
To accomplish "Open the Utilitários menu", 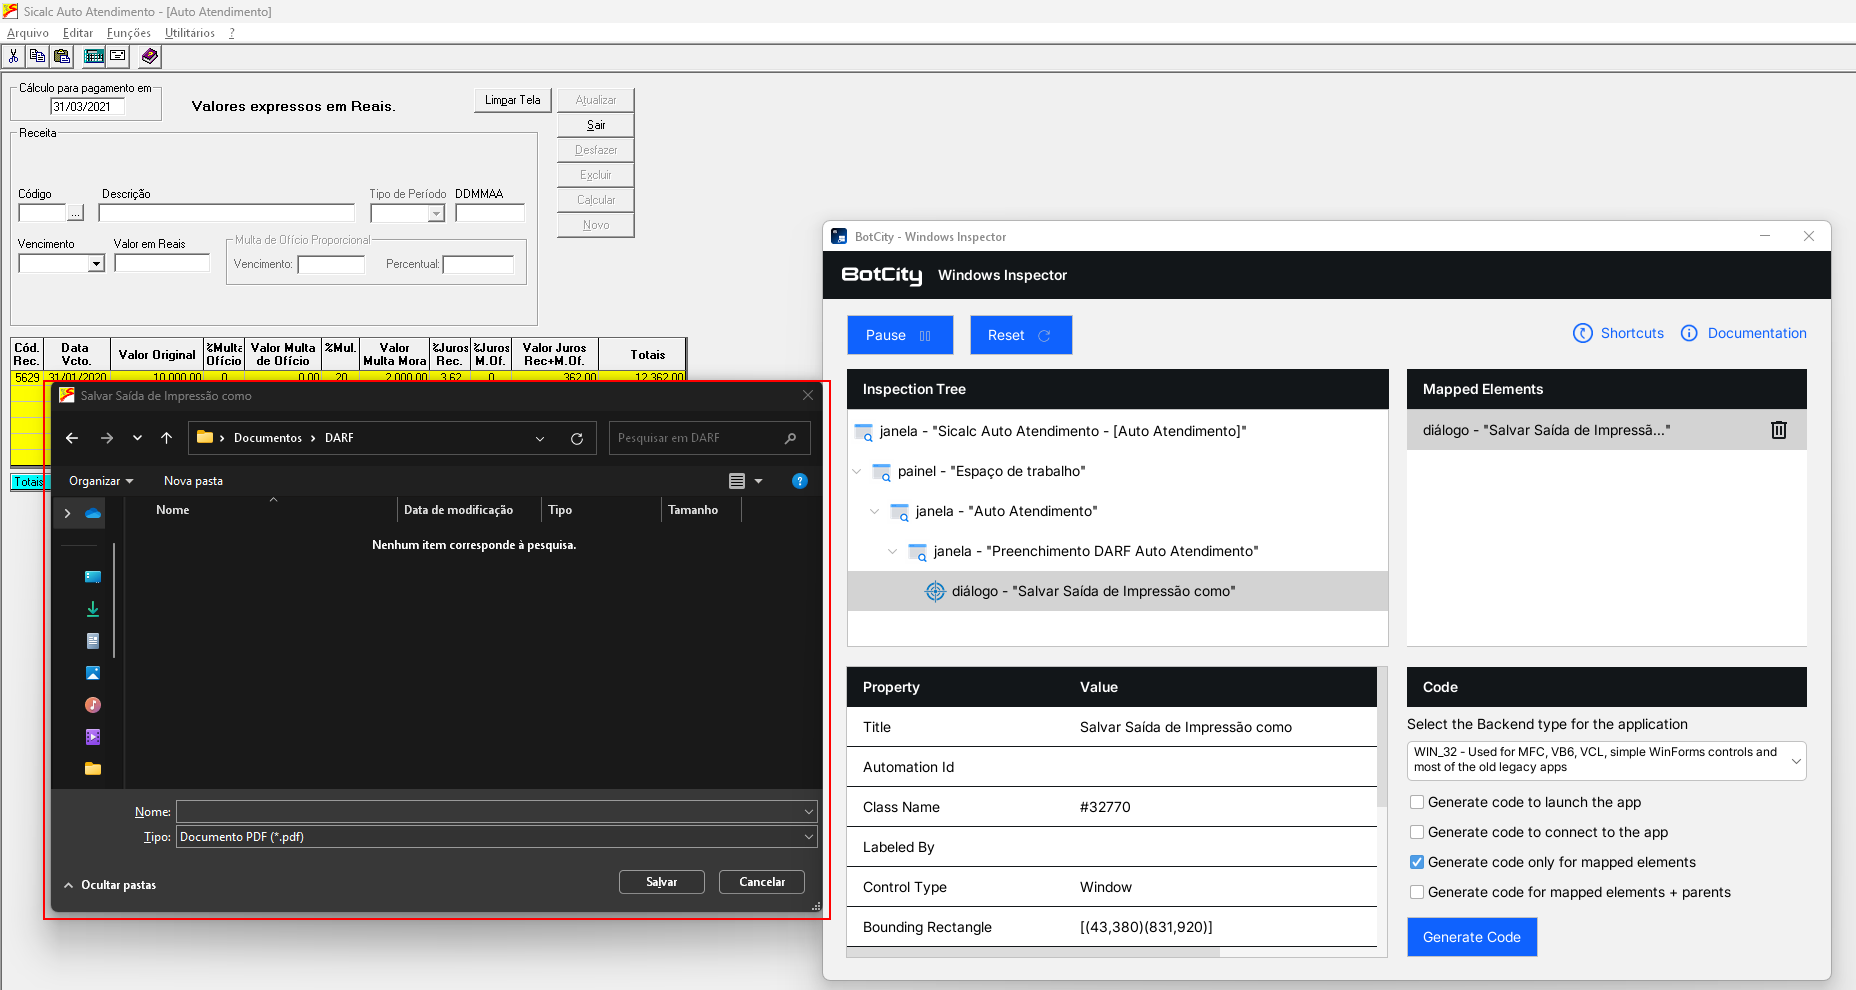I will (189, 33).
